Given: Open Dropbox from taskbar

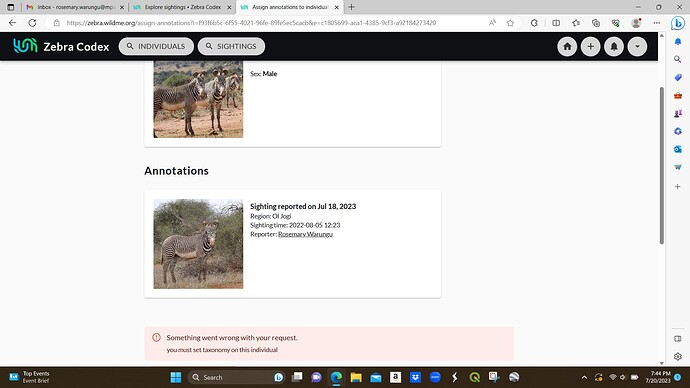Looking at the screenshot, I should point(415,377).
